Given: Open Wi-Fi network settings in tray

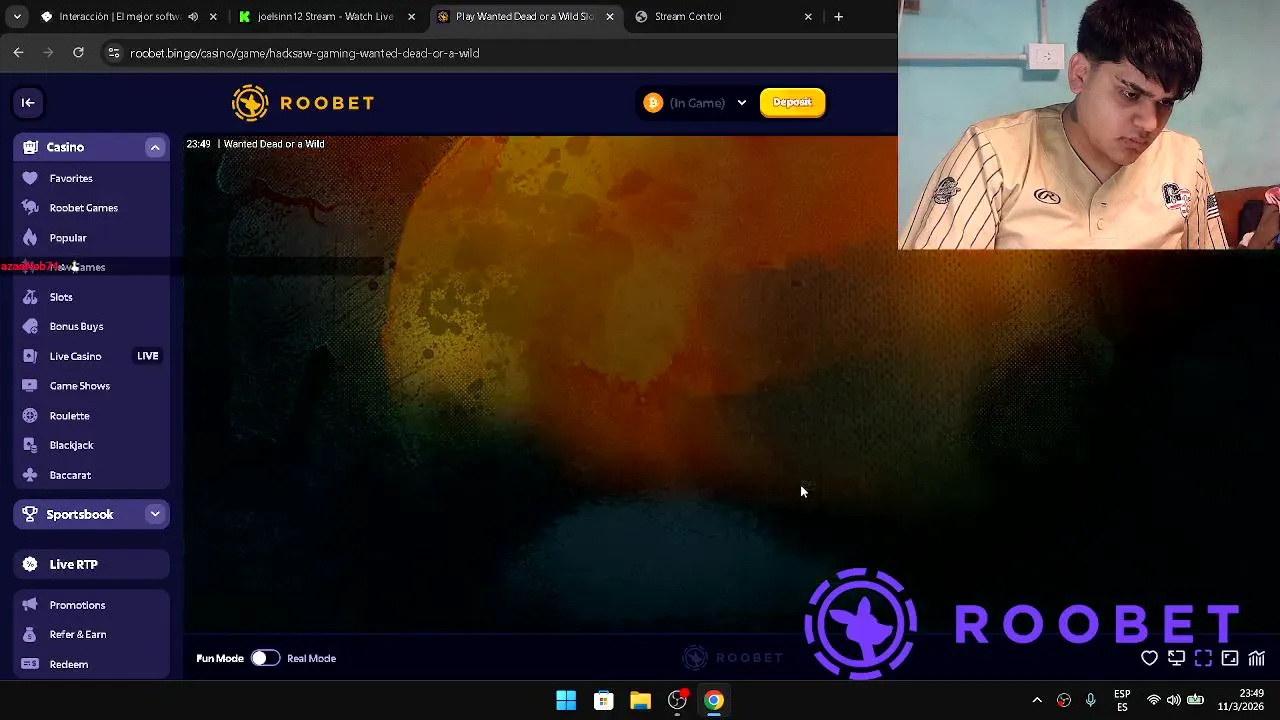Looking at the screenshot, I should (1154, 700).
